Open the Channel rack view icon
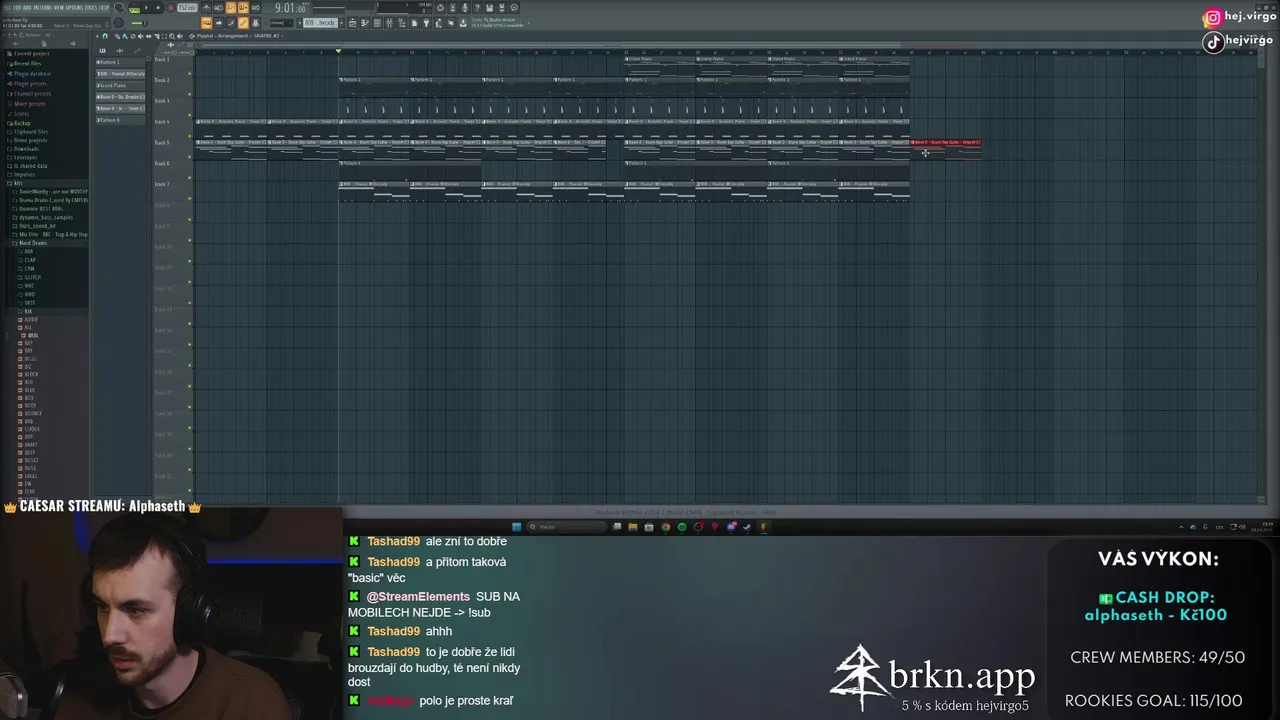The width and height of the screenshot is (1280, 720). point(377,23)
